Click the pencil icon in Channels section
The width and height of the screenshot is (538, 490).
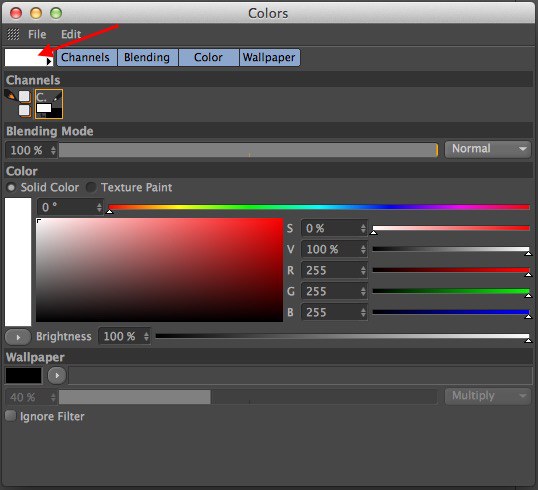tap(10, 95)
